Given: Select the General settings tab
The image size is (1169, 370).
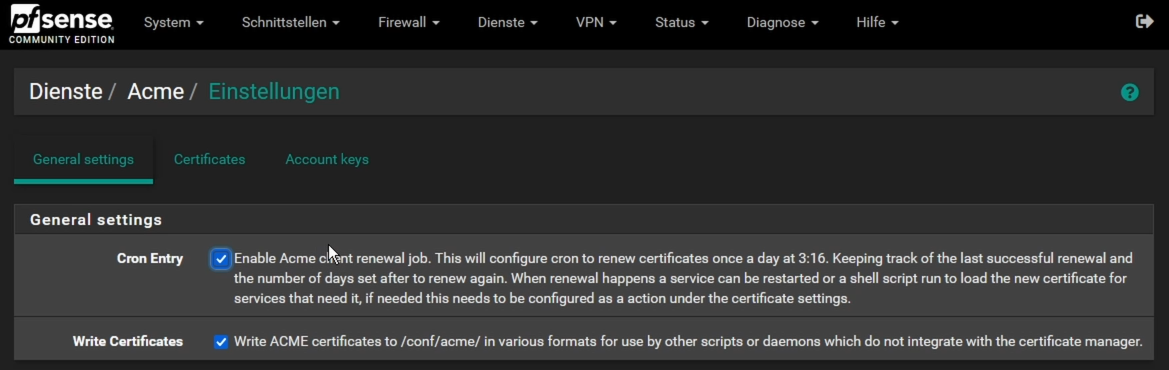Looking at the screenshot, I should click(x=84, y=160).
